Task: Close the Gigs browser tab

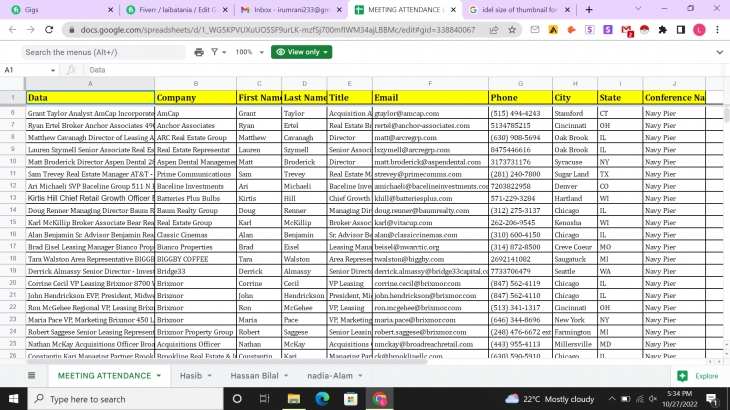Action: click(110, 10)
